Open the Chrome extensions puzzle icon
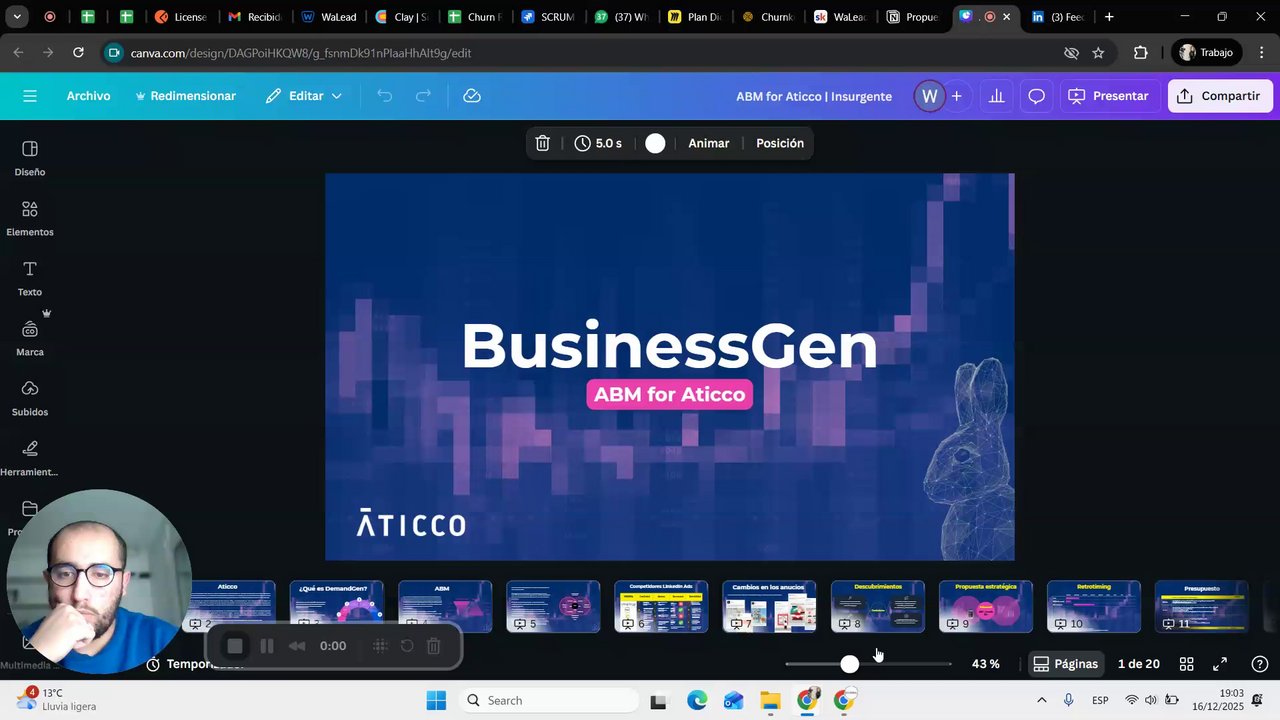1280x720 pixels. [1141, 53]
